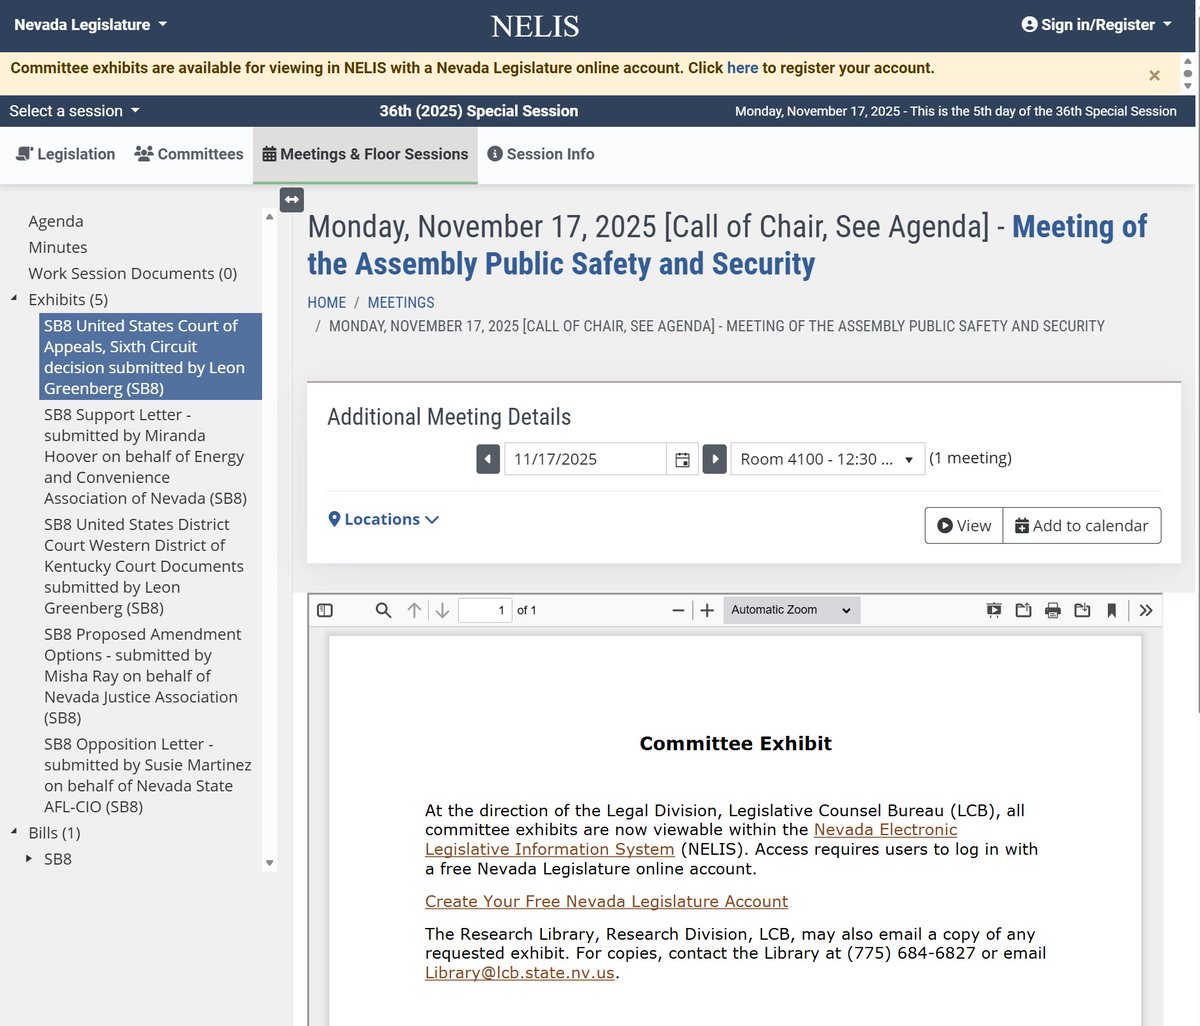Zoom out of the PDF document
Image resolution: width=1200 pixels, height=1026 pixels.
pyautogui.click(x=678, y=610)
